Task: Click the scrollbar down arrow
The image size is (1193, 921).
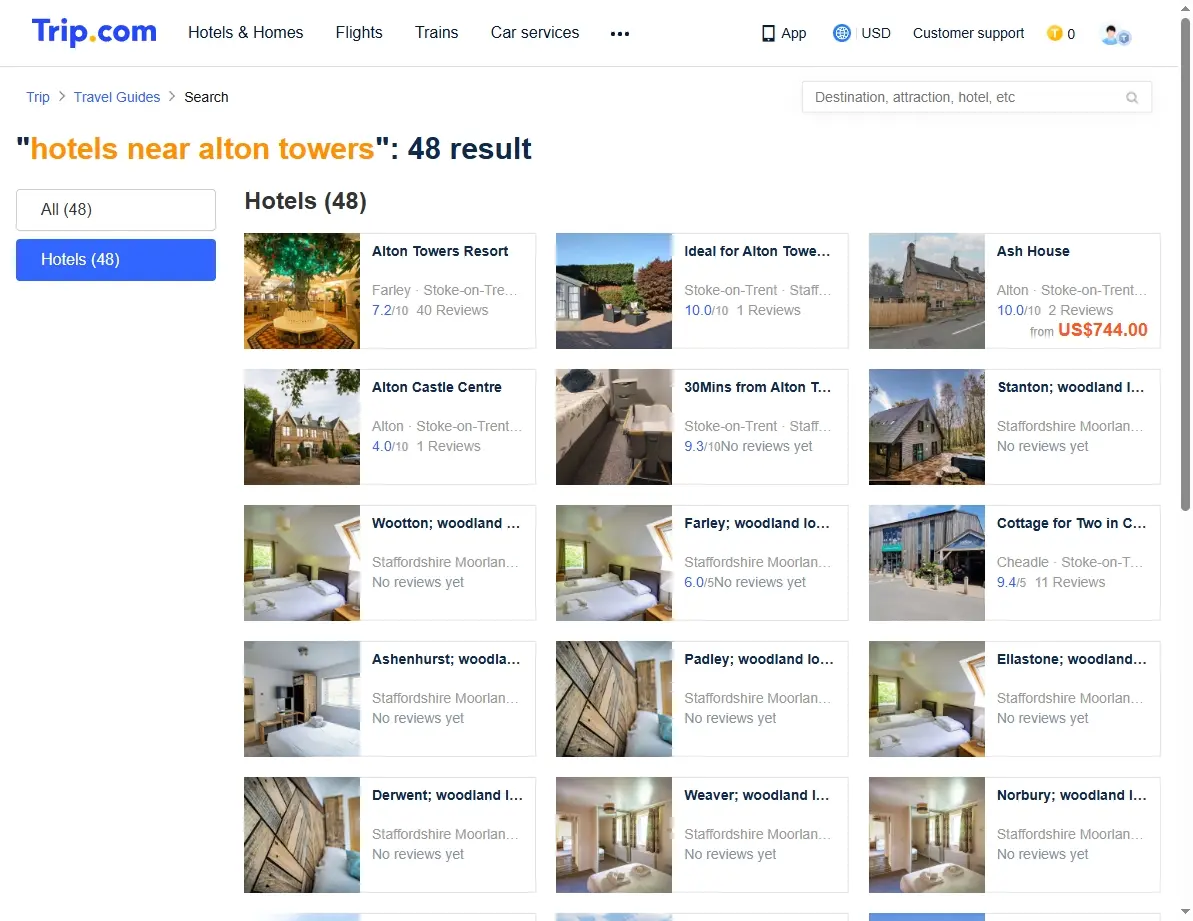Action: pos(1185,911)
